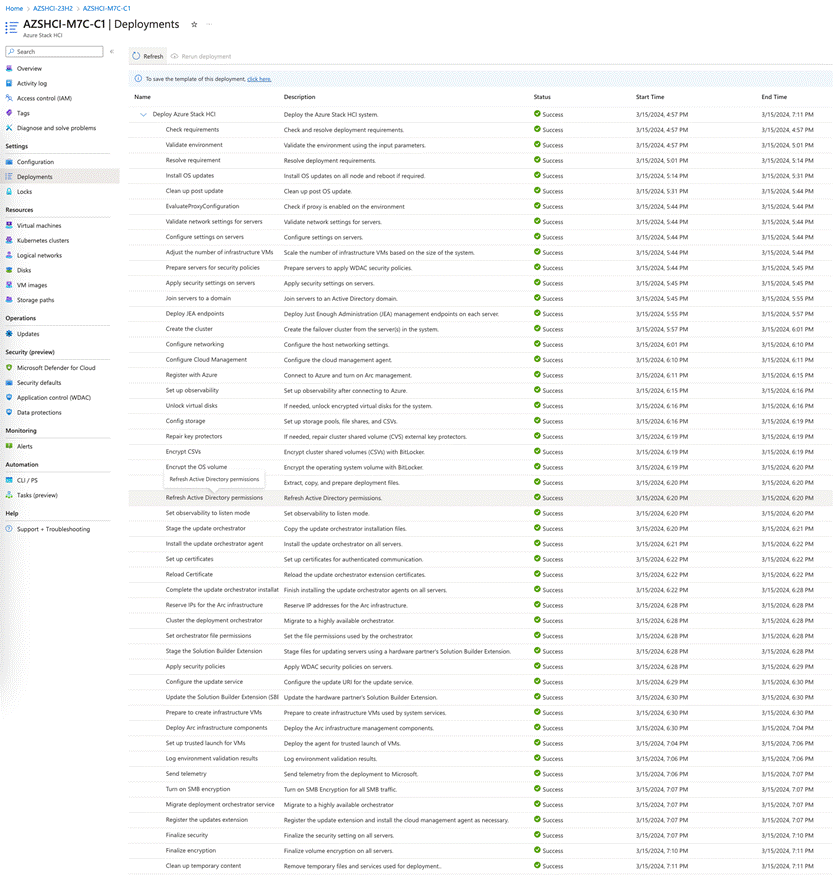Click the favorite star next to Deployments title
Image resolution: width=833 pixels, height=885 pixels.
pyautogui.click(x=193, y=25)
